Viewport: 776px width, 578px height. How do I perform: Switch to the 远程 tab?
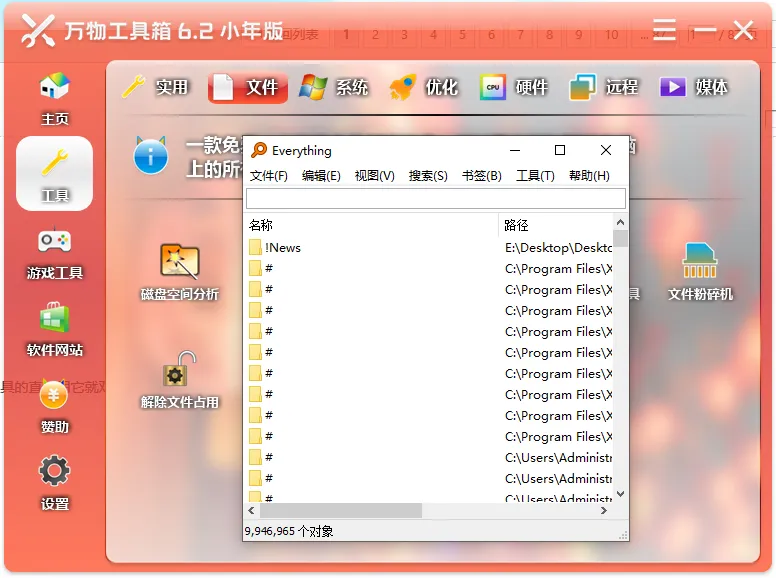(604, 87)
